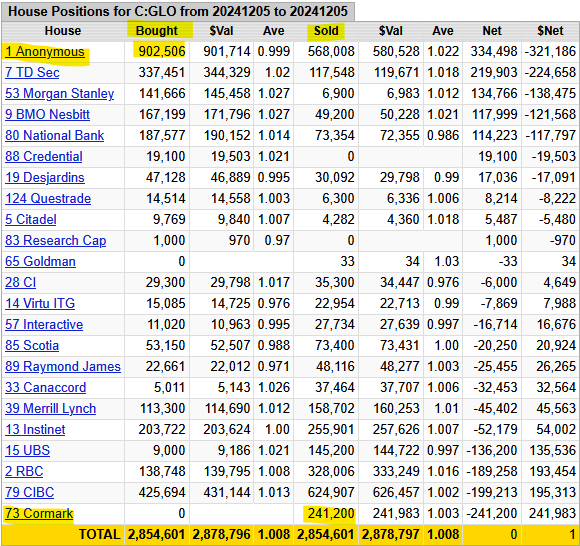The width and height of the screenshot is (580, 546).
Task: Select Anonymous net value 334,498
Action: tap(494, 52)
